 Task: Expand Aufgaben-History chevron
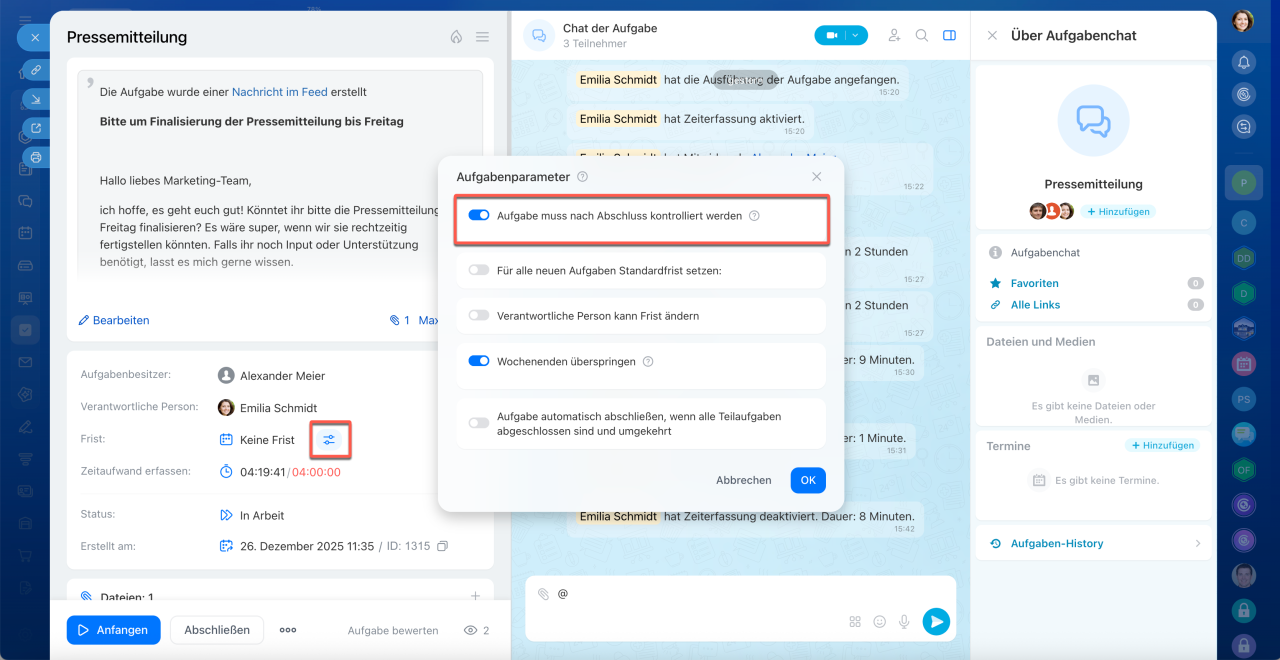[x=1198, y=543]
